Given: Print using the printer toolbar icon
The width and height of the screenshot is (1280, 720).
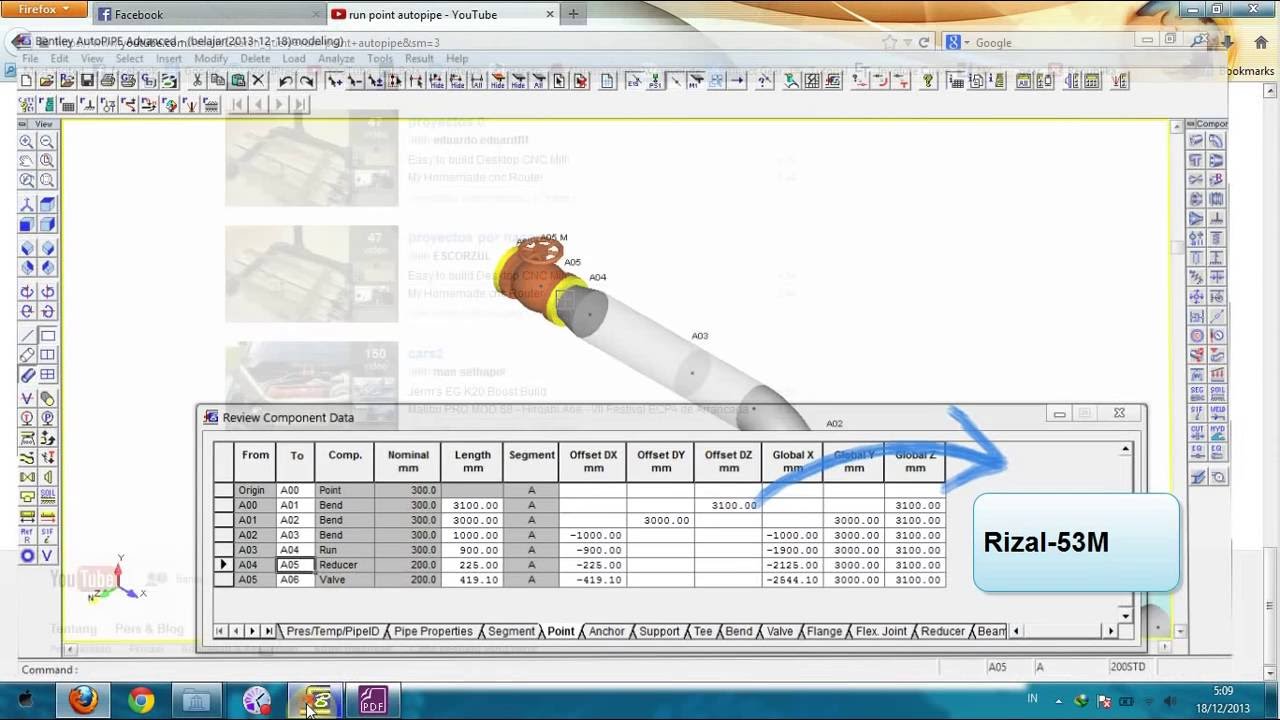Looking at the screenshot, I should (107, 81).
